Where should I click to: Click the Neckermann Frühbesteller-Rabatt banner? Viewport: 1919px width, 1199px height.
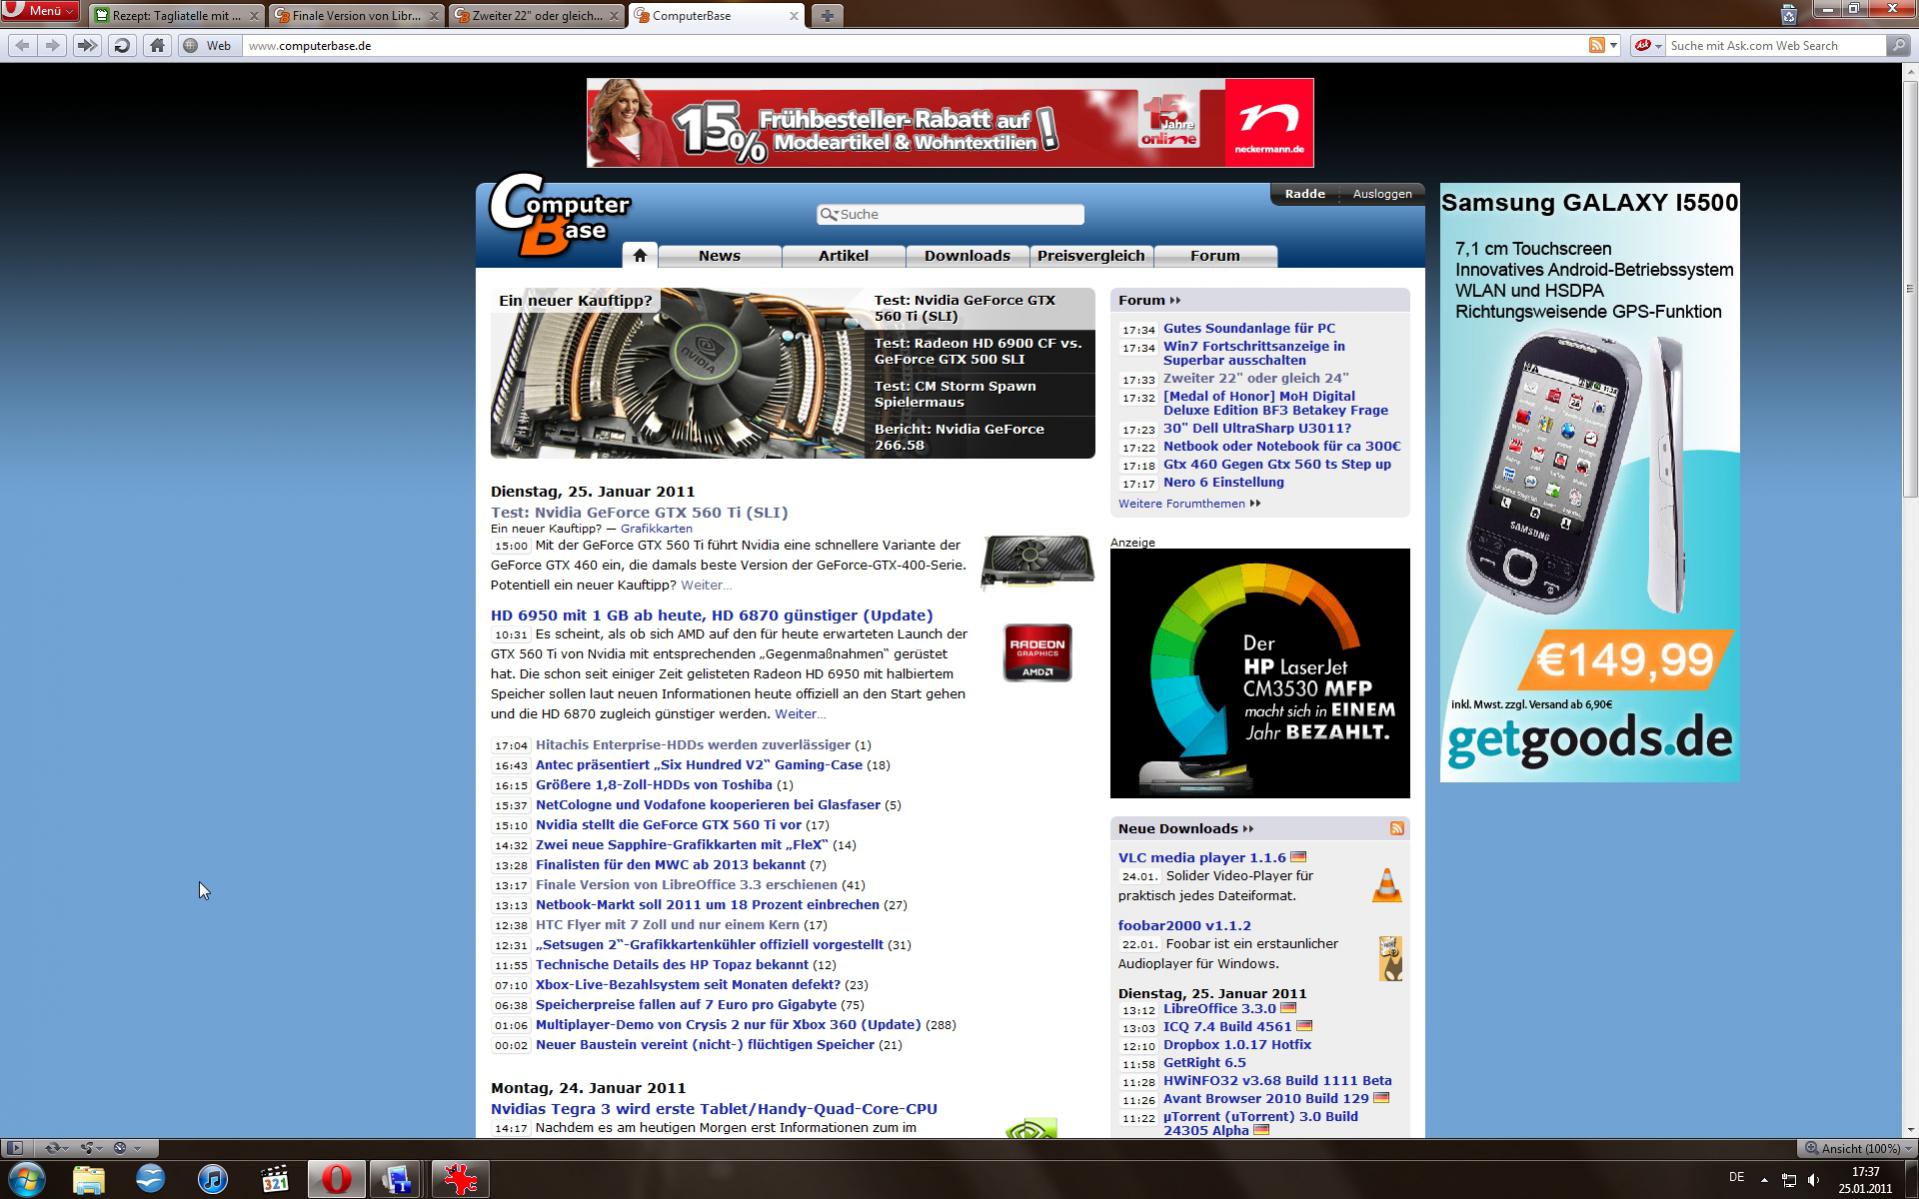pyautogui.click(x=950, y=123)
